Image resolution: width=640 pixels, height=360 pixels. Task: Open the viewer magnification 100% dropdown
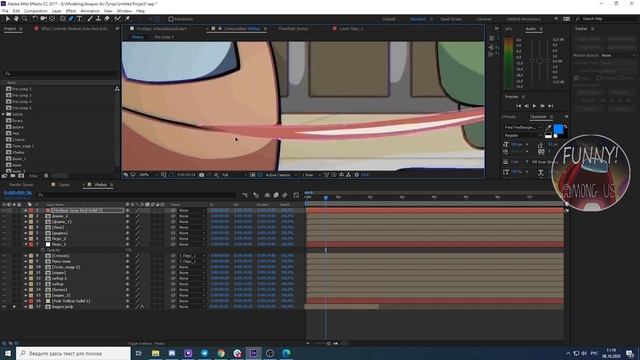point(147,175)
